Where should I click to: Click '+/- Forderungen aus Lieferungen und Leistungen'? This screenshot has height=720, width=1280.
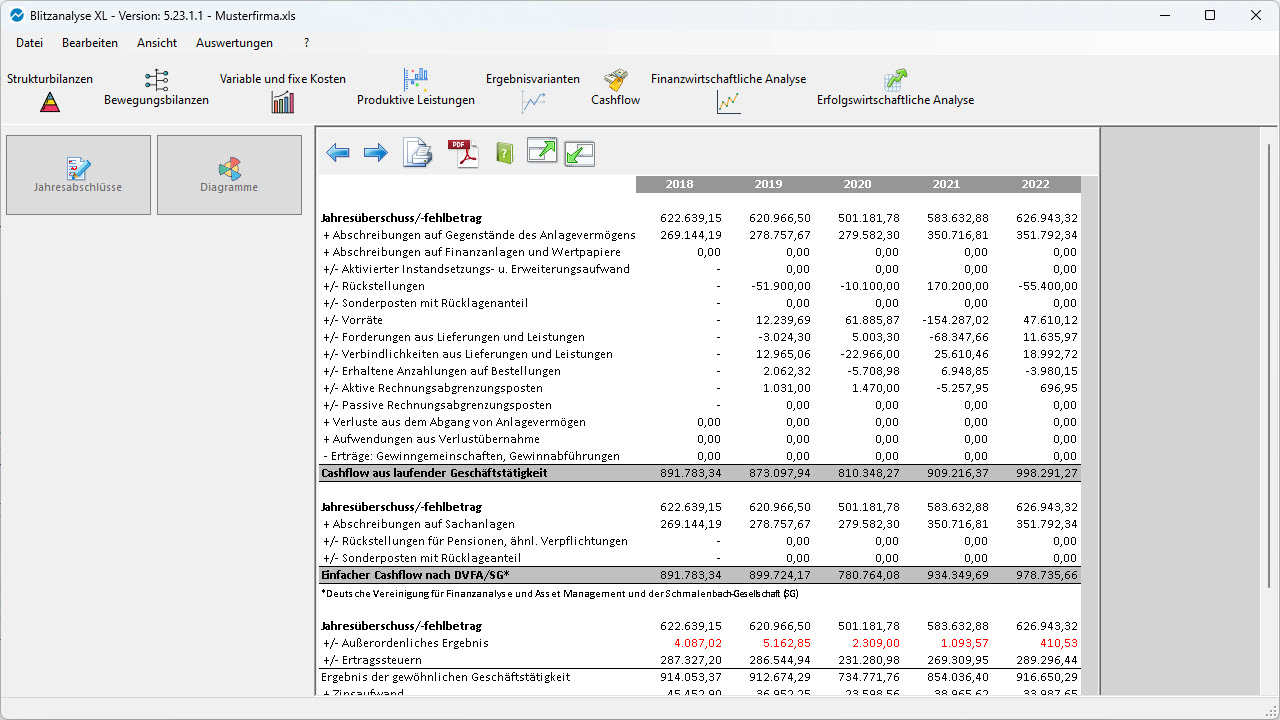[x=454, y=337]
